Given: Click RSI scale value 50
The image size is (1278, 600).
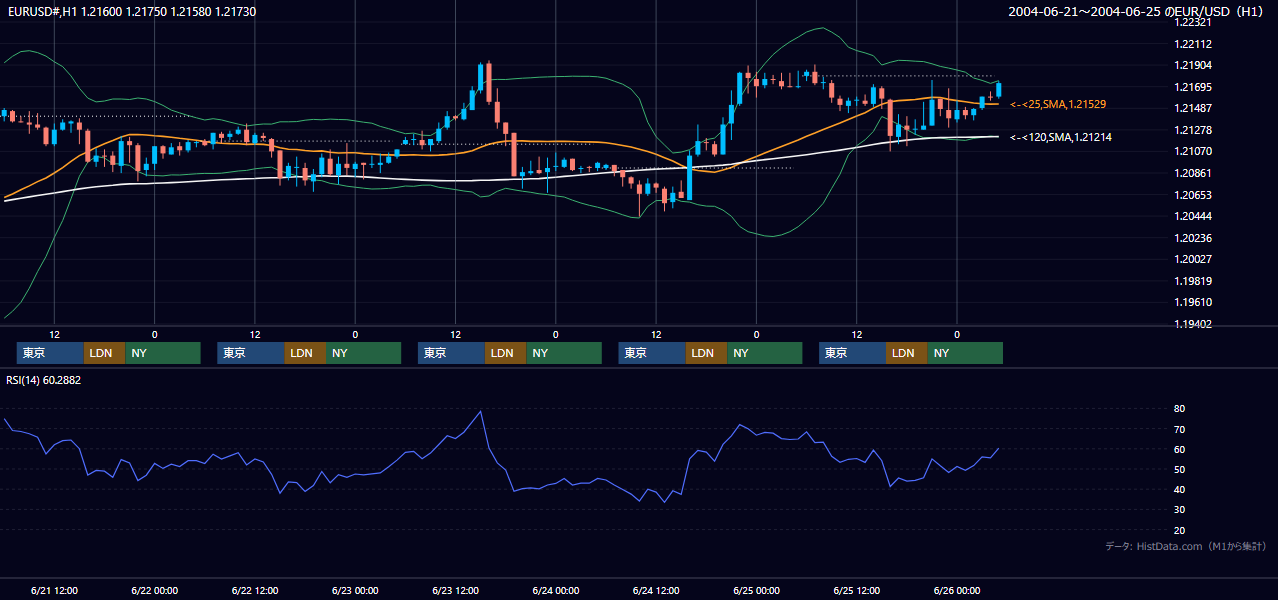Looking at the screenshot, I should coord(1180,469).
